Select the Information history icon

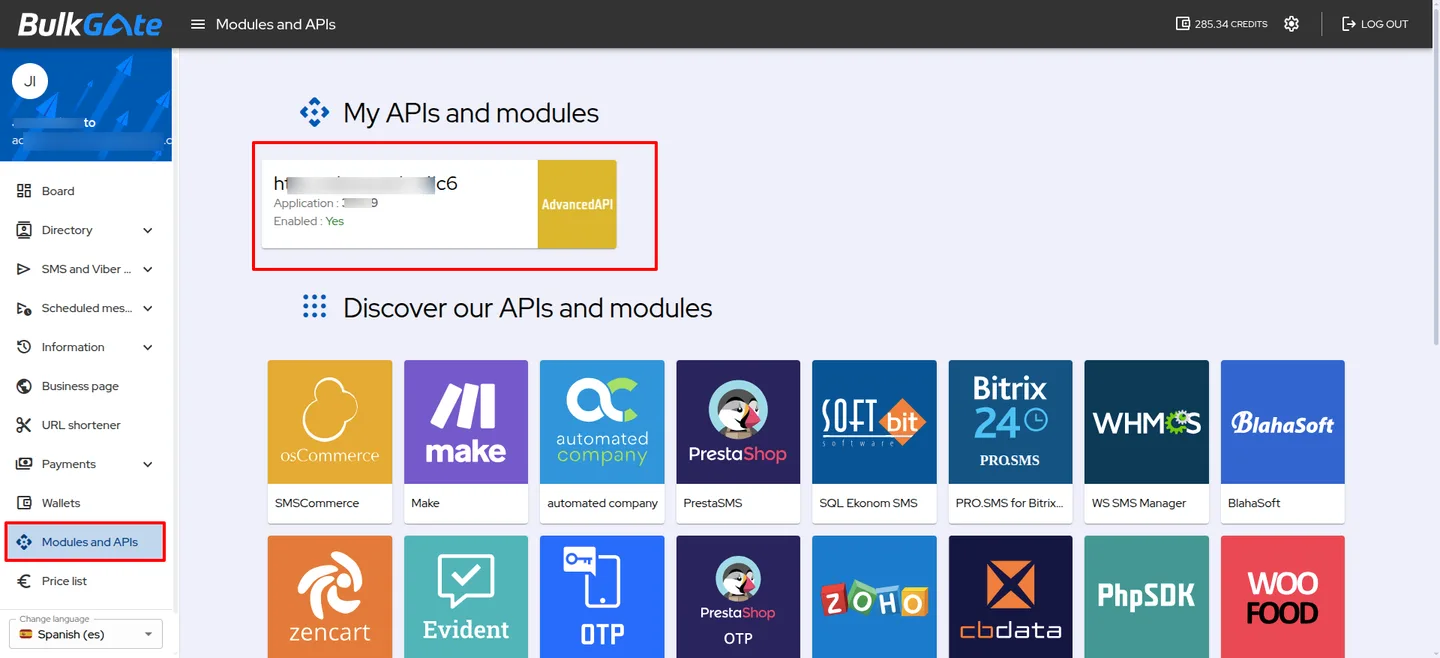point(24,347)
